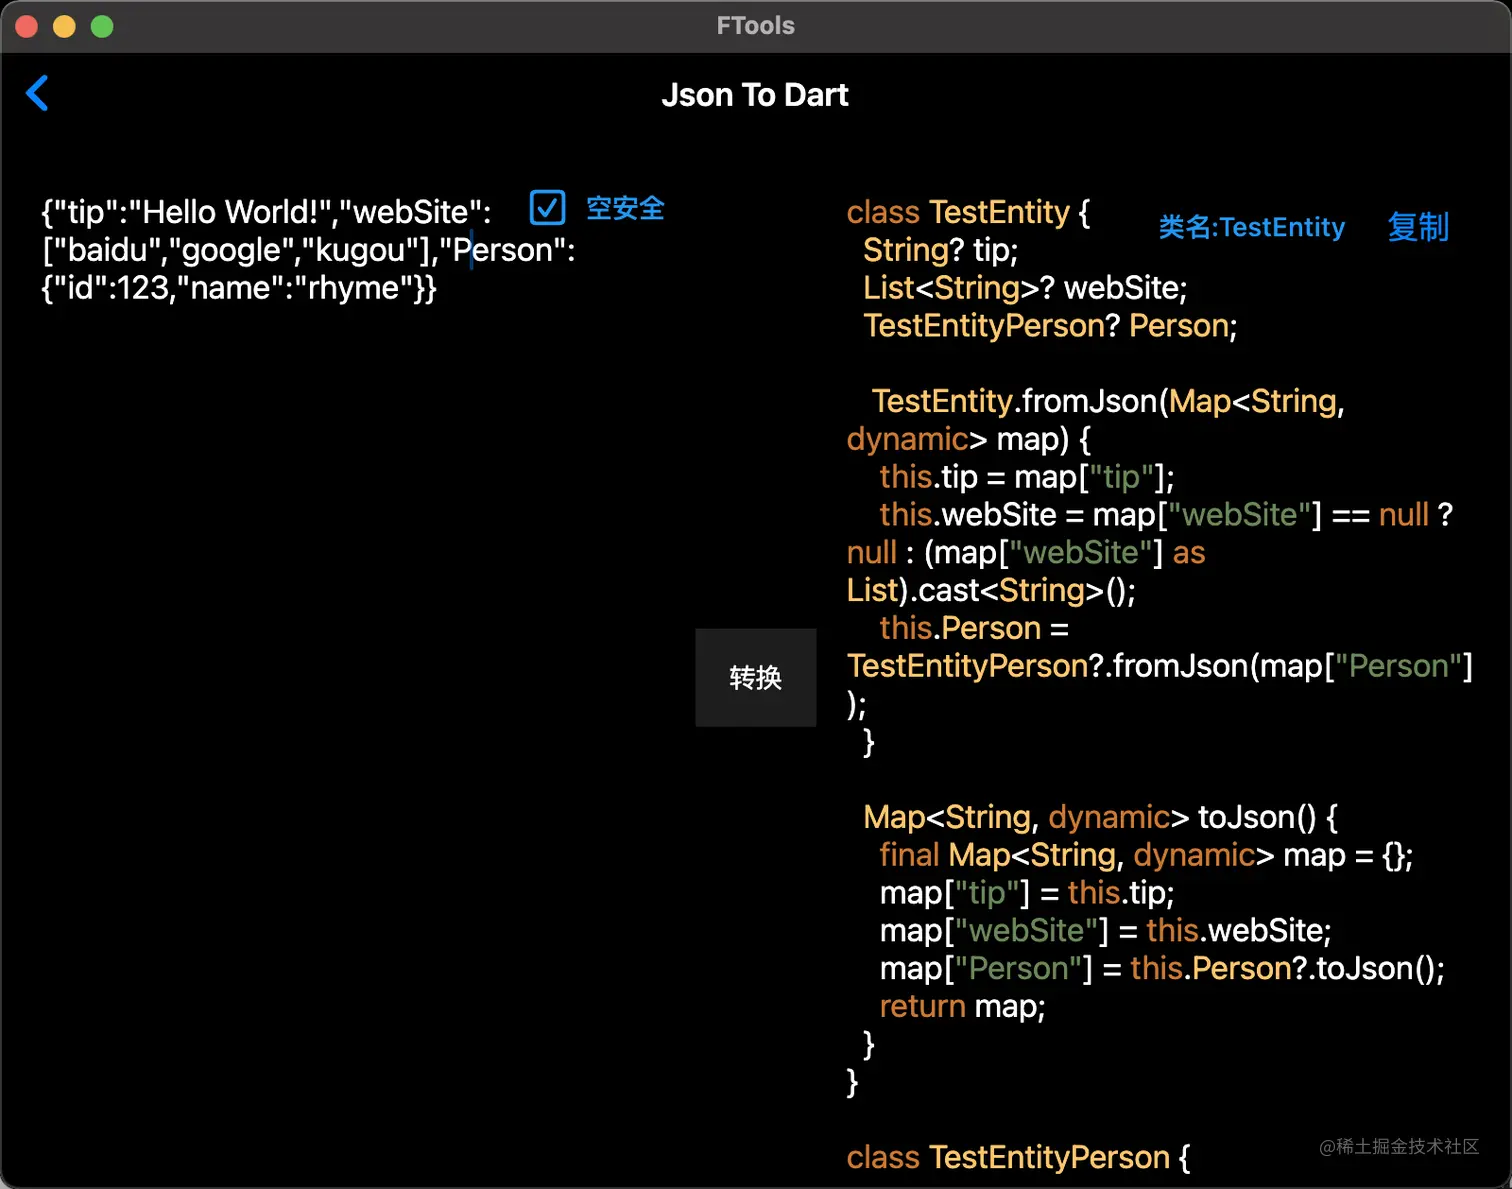Click the green maximize window button
The width and height of the screenshot is (1512, 1189).
point(102,27)
